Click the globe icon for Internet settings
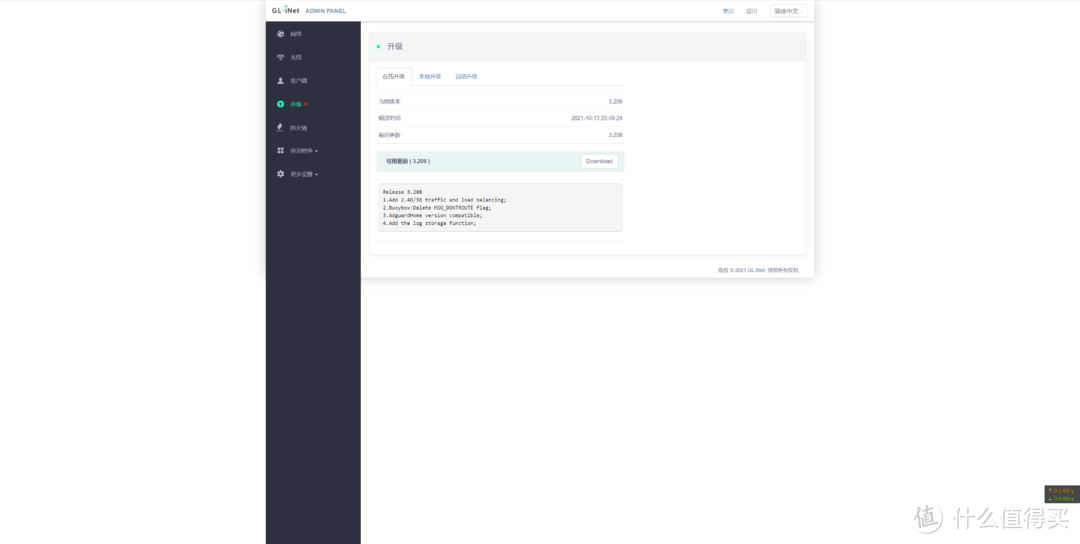 tap(281, 34)
